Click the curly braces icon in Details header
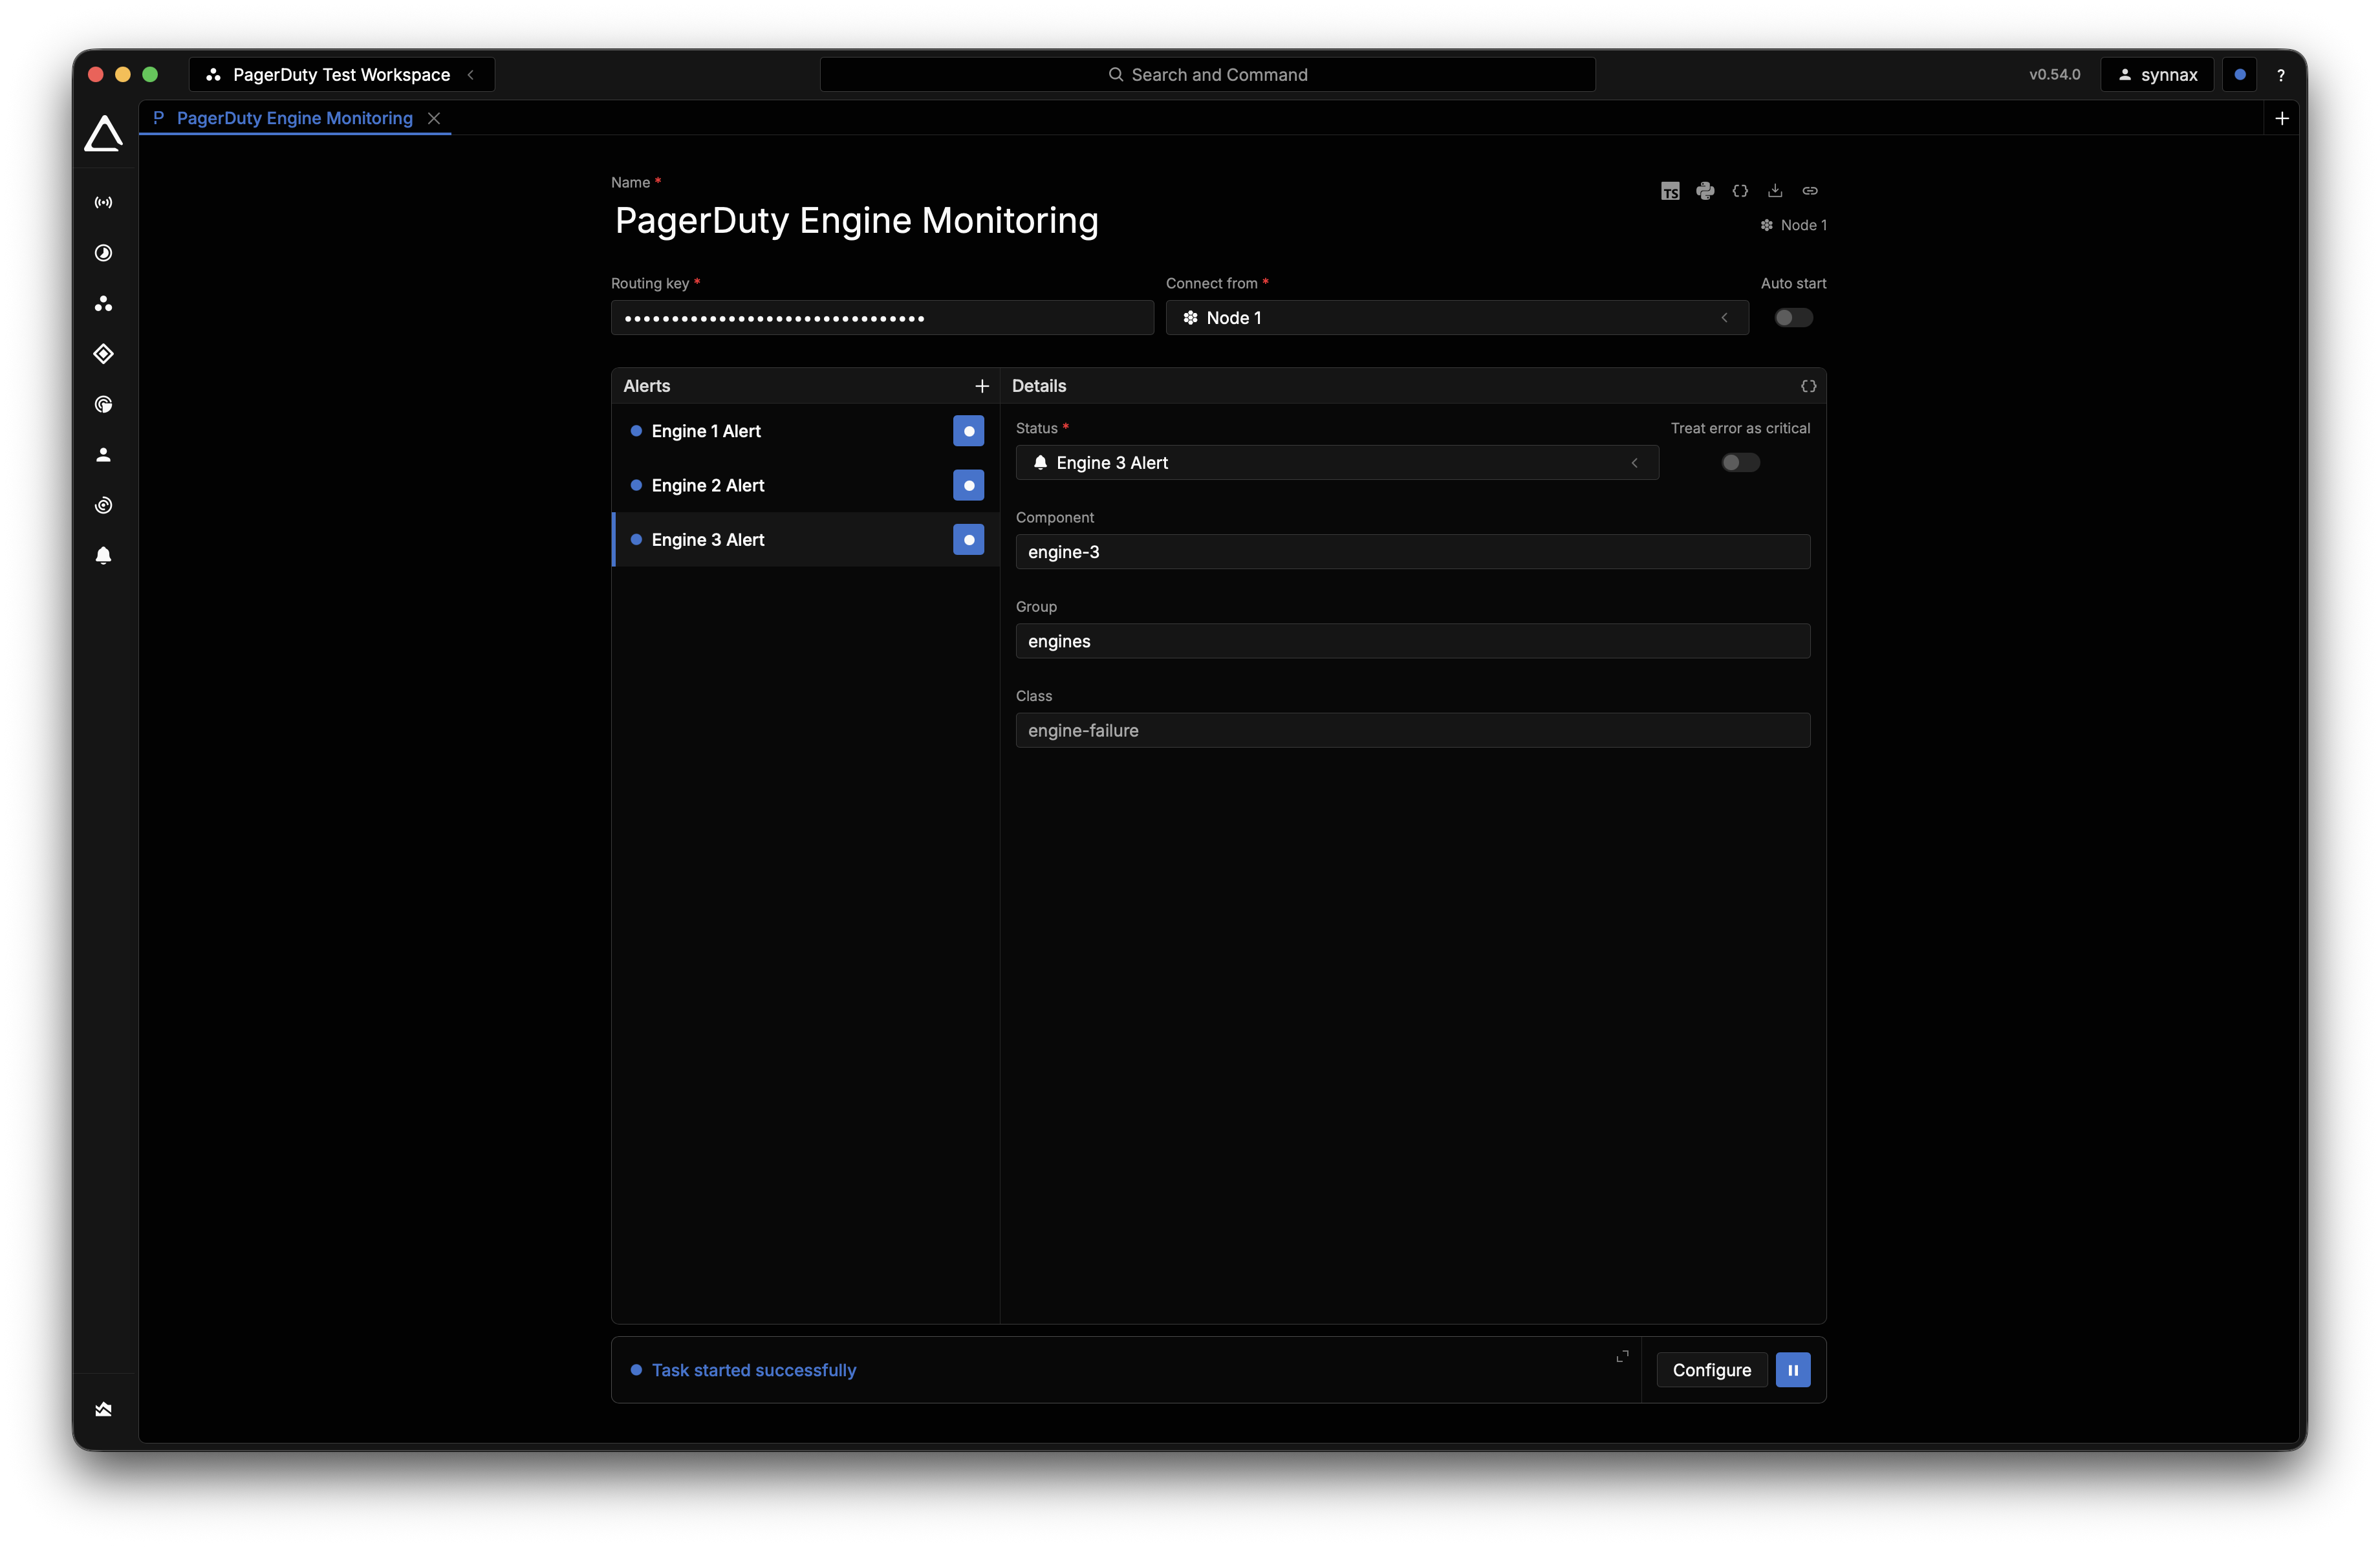 (1808, 386)
